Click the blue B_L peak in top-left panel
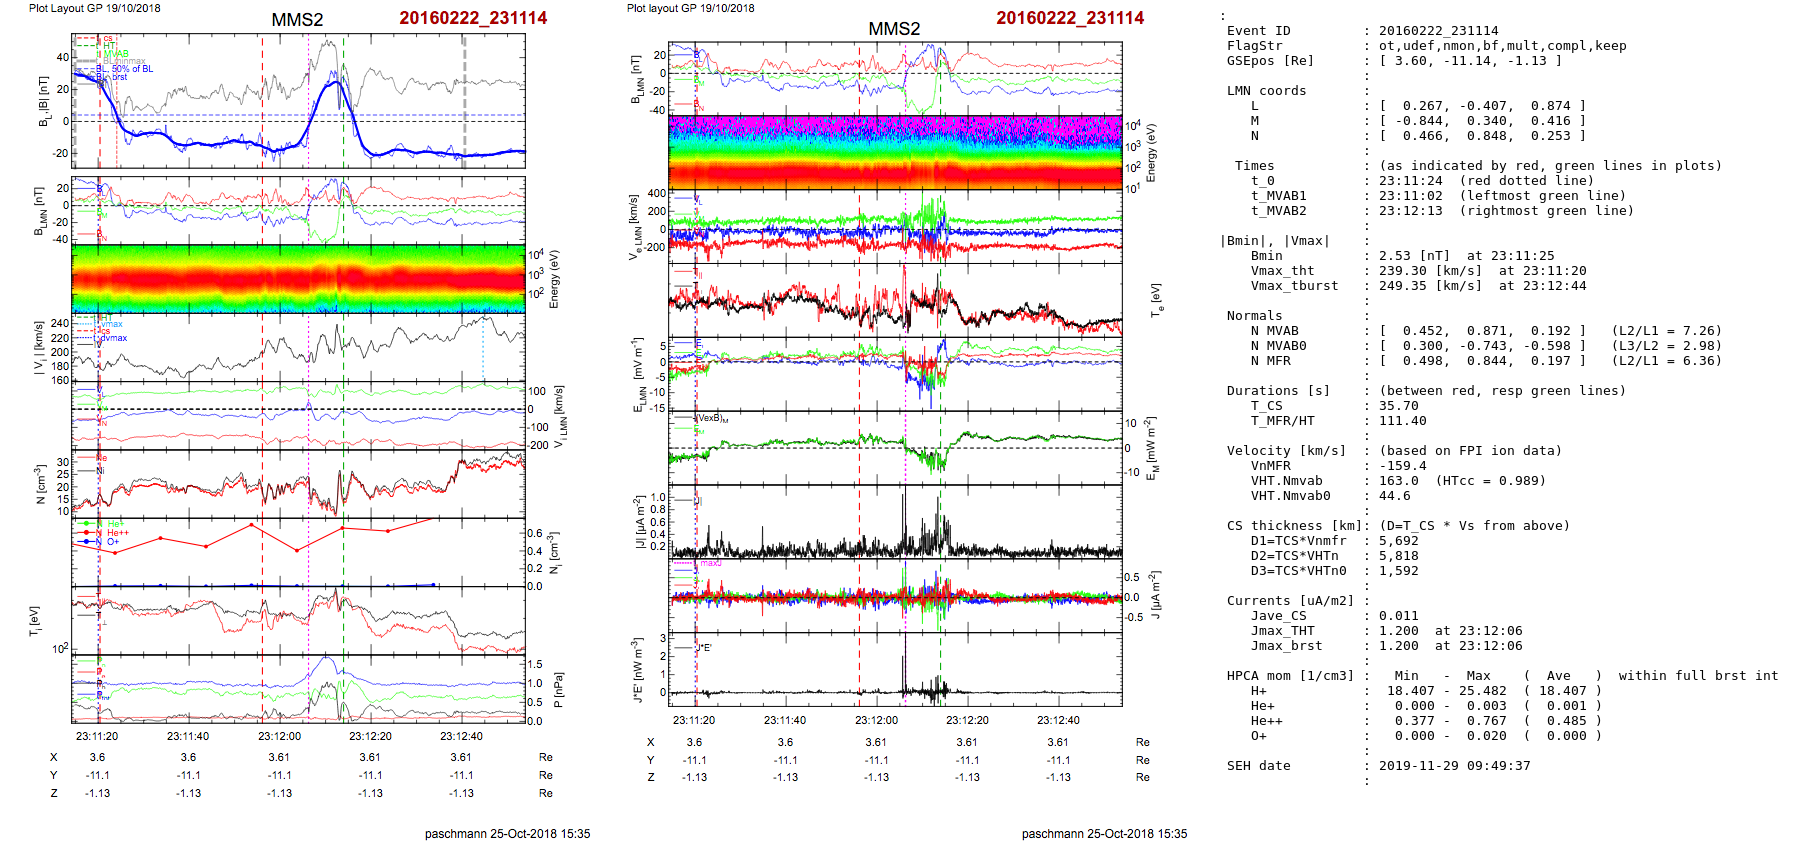The image size is (1804, 841). (328, 84)
